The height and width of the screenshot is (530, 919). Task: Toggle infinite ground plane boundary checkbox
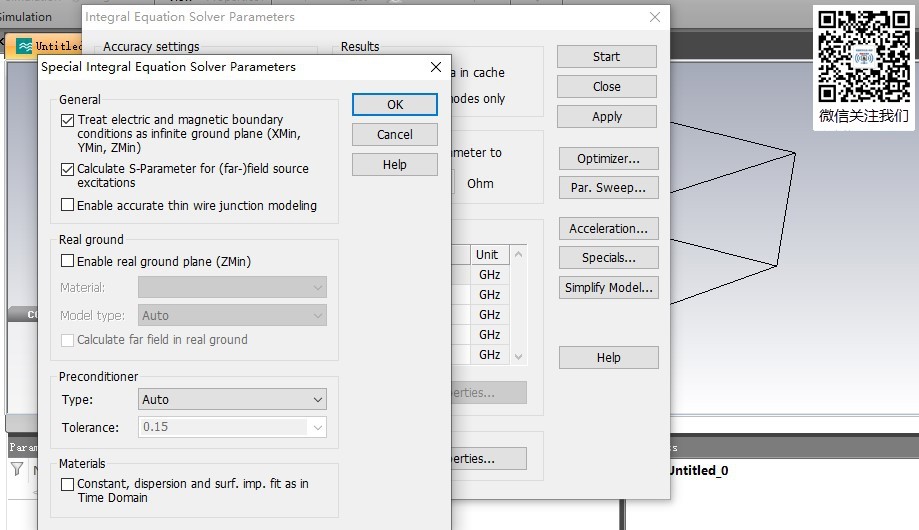[x=67, y=120]
